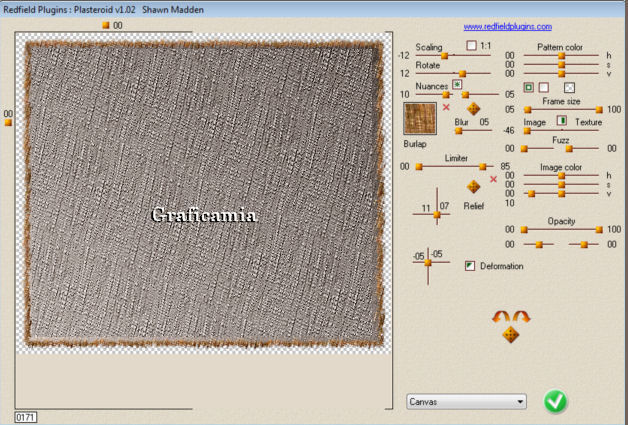The height and width of the screenshot is (425, 628).
Task: Click Frame size right handle at 100
Action: point(599,110)
